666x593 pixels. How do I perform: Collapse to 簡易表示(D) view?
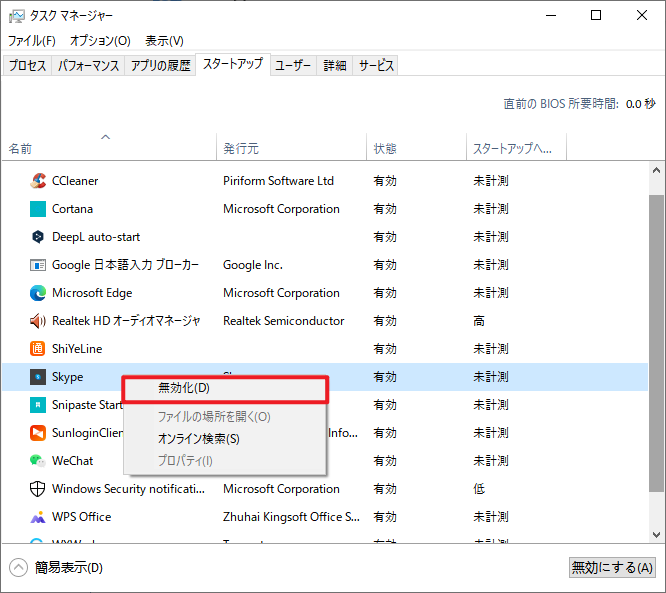pos(56,568)
